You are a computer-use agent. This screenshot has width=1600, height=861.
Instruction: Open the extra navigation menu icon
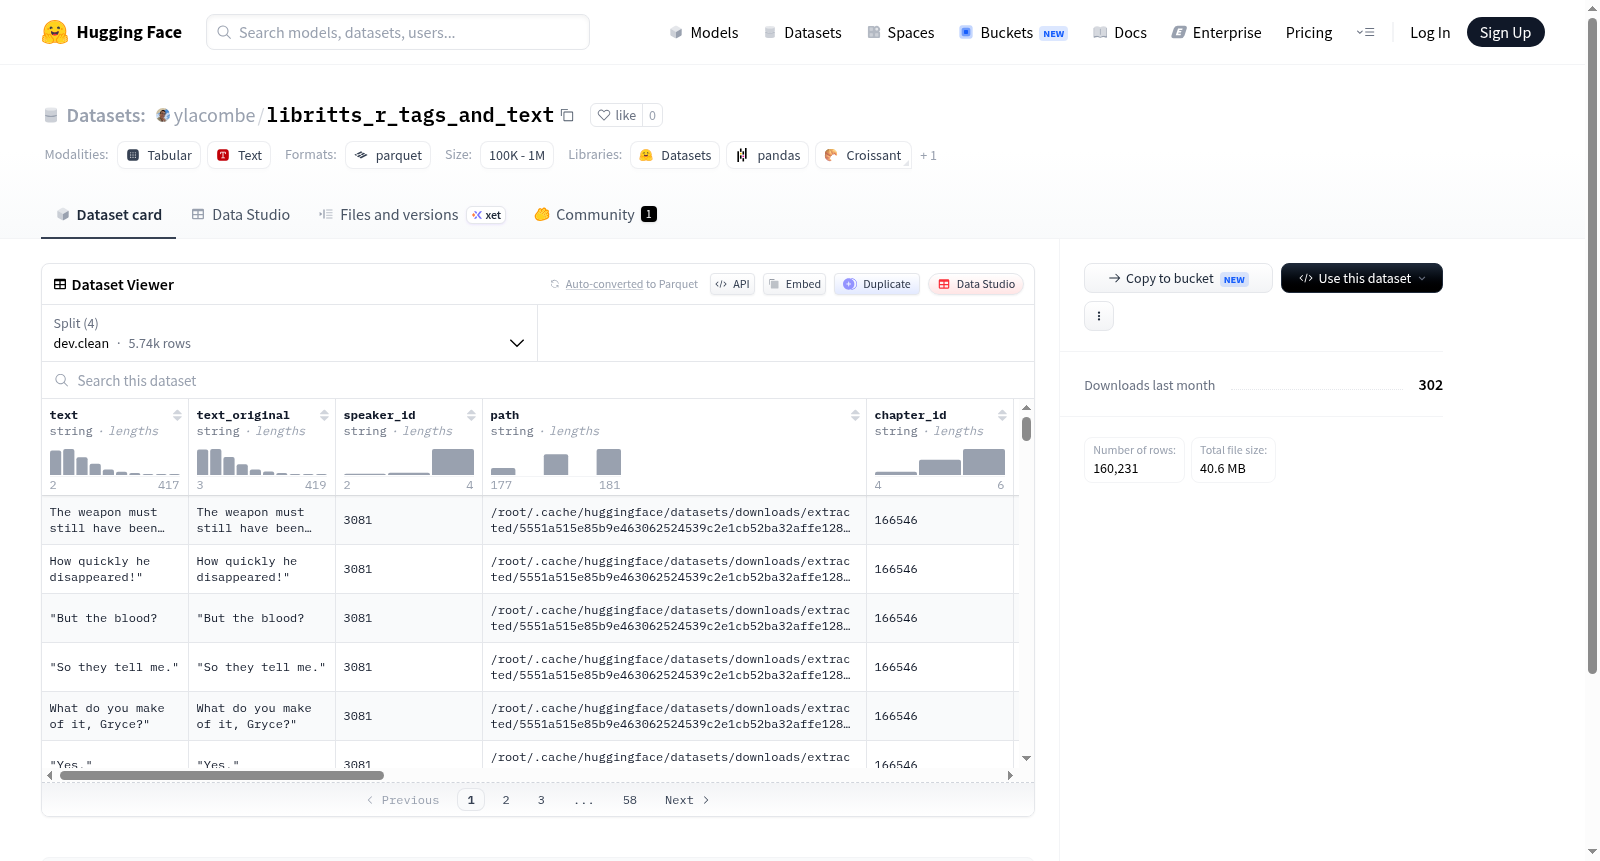click(x=1365, y=32)
